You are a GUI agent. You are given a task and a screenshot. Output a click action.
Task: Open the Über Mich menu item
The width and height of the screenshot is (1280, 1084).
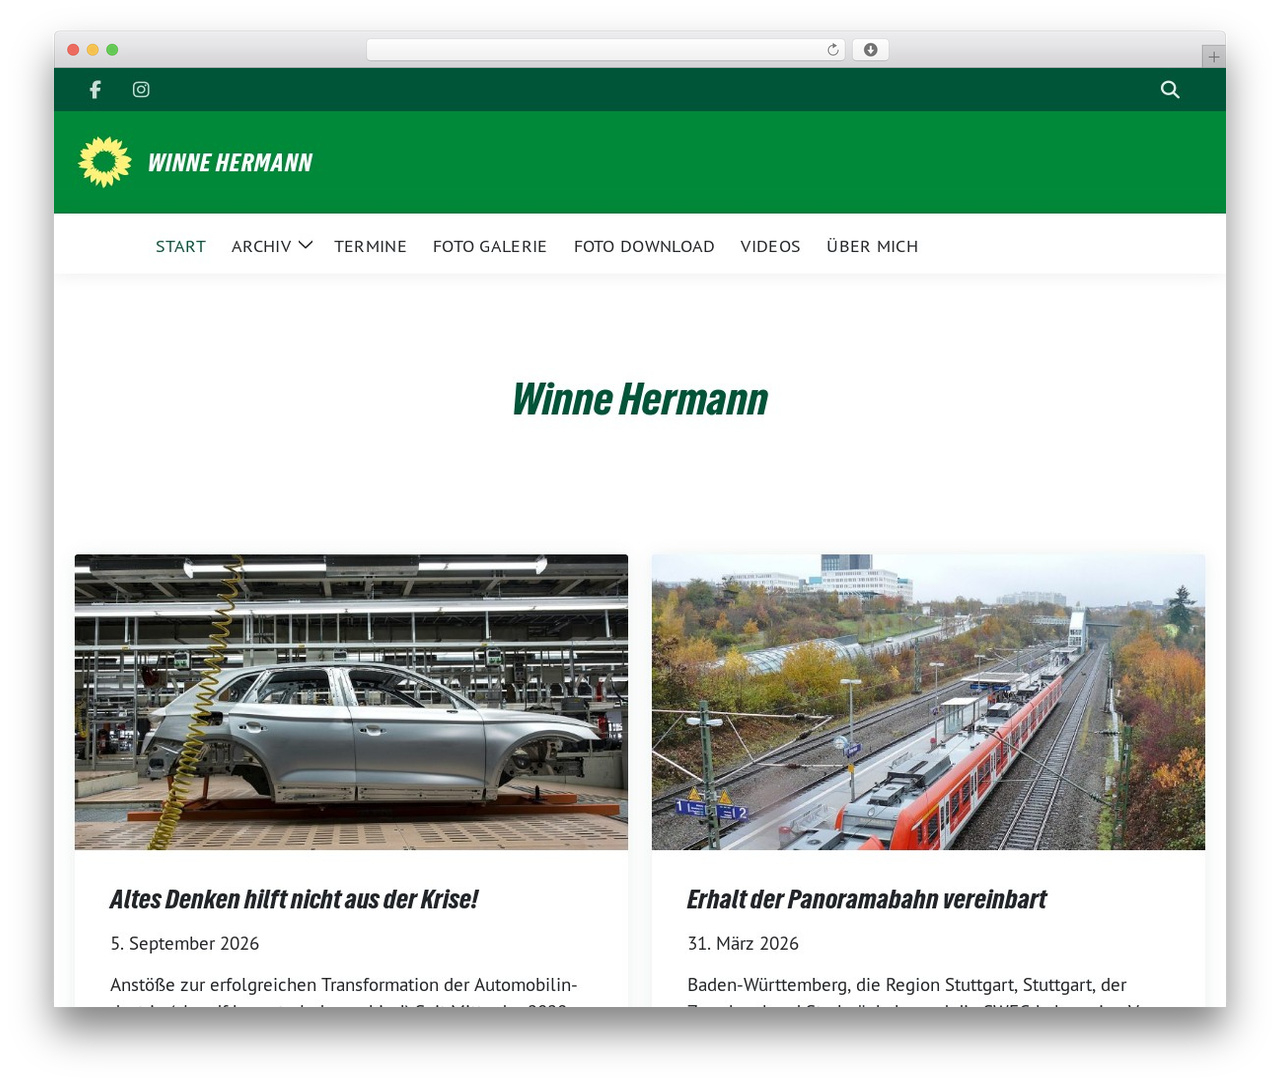pyautogui.click(x=872, y=246)
